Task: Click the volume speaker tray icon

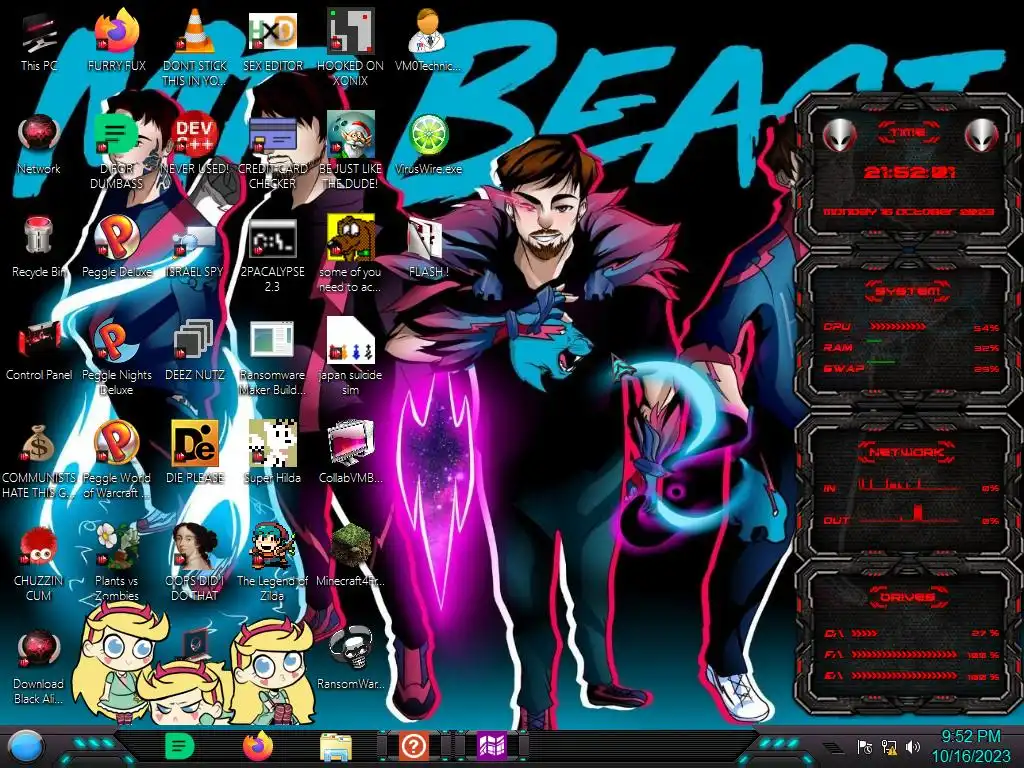Action: (913, 746)
